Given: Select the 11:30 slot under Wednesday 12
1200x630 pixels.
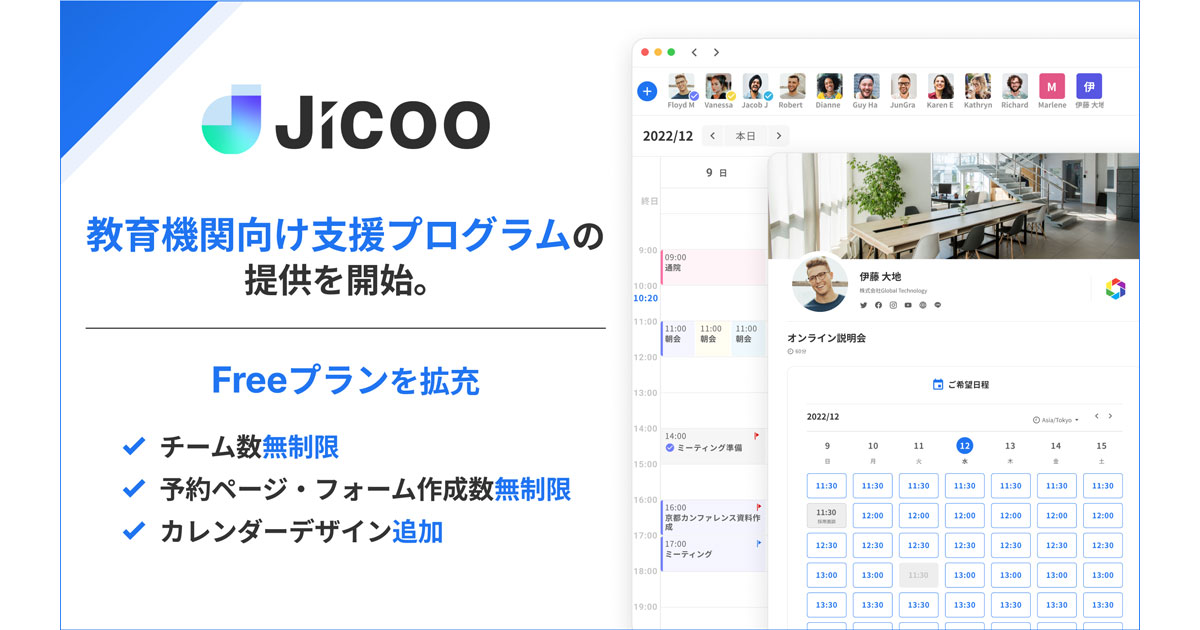Looking at the screenshot, I should (963, 486).
